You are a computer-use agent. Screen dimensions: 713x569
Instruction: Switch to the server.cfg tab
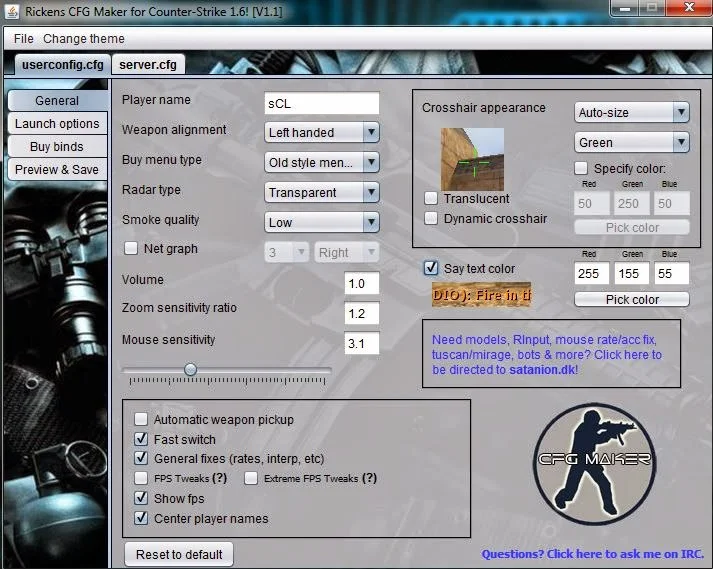tap(148, 65)
